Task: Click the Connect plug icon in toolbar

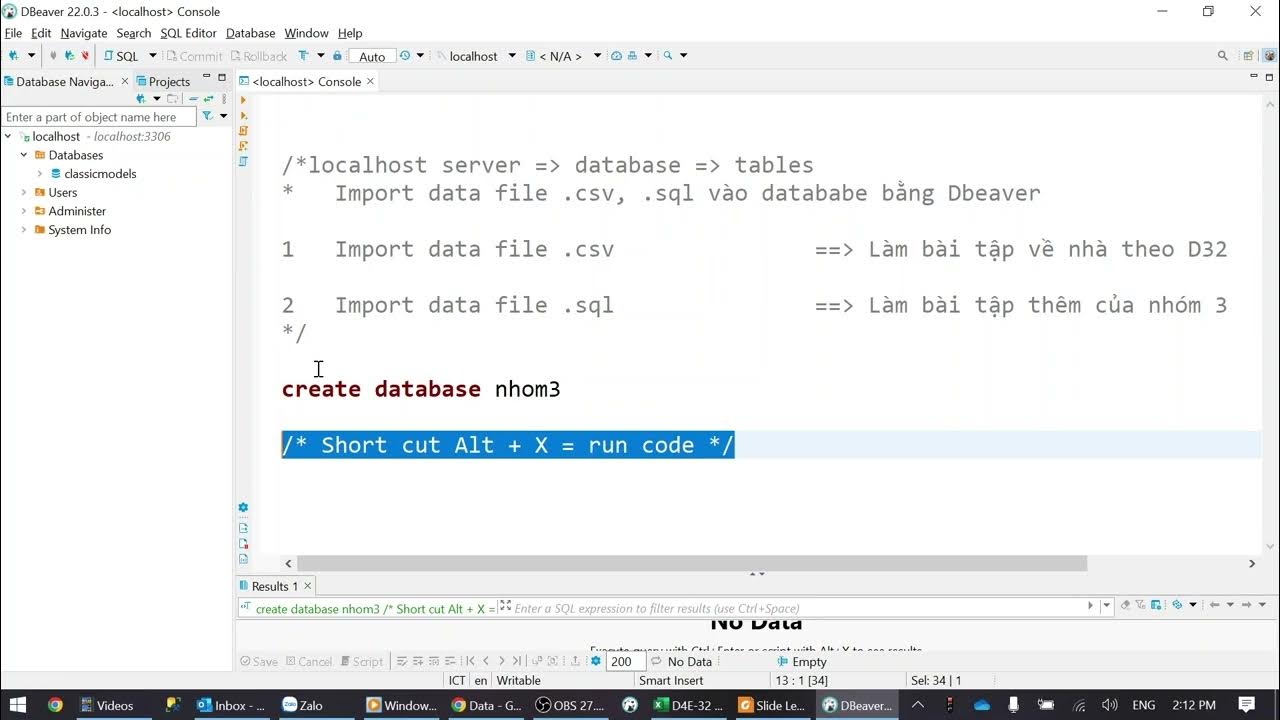Action: (53, 56)
